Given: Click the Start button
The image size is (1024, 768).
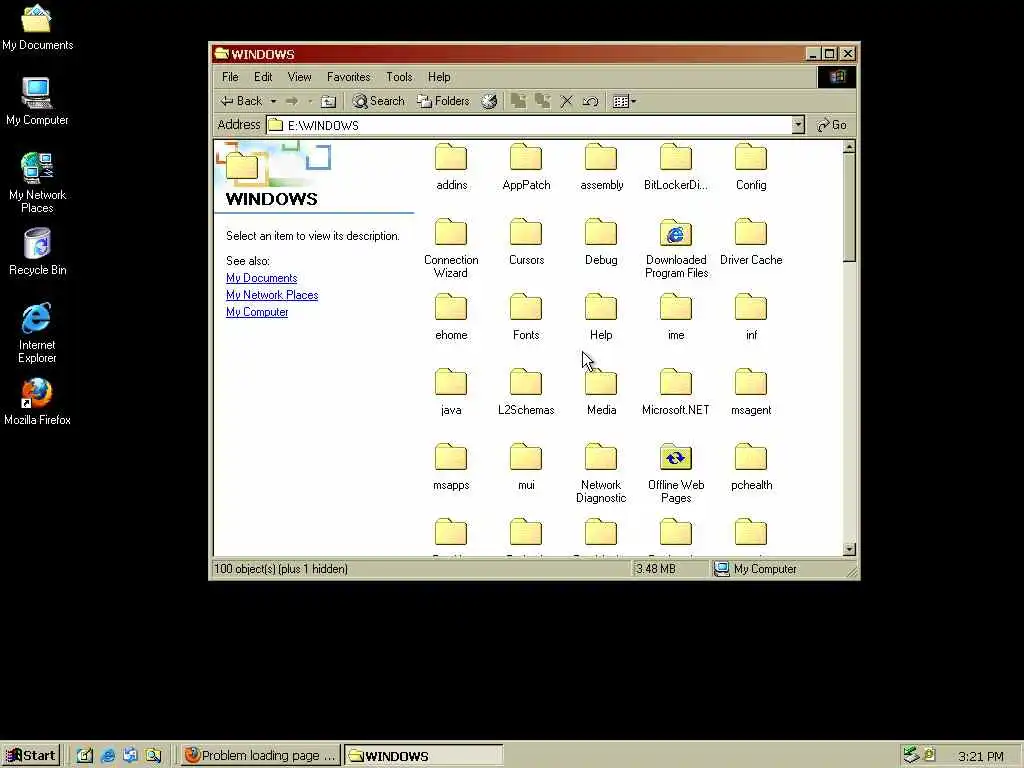Looking at the screenshot, I should [31, 756].
